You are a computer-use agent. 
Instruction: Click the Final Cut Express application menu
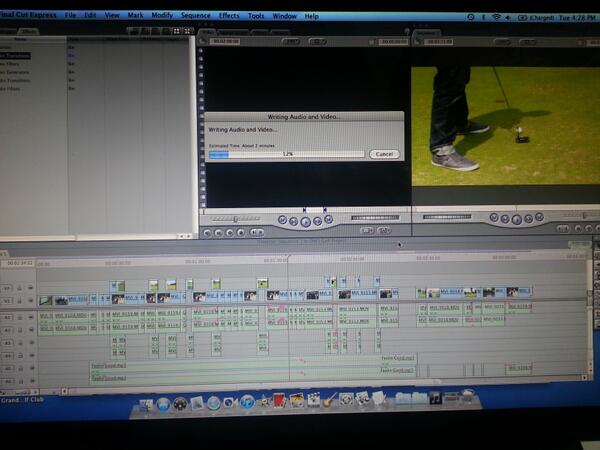[28, 15]
